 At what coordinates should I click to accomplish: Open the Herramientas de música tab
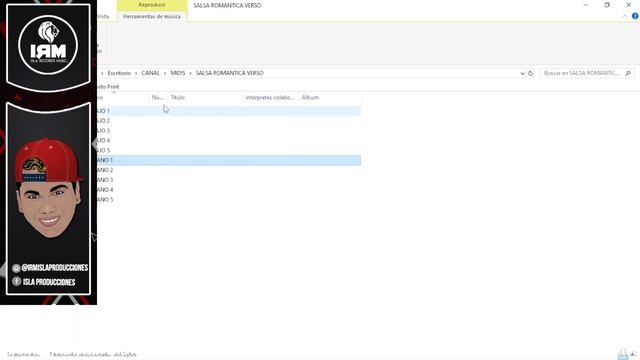(x=152, y=16)
